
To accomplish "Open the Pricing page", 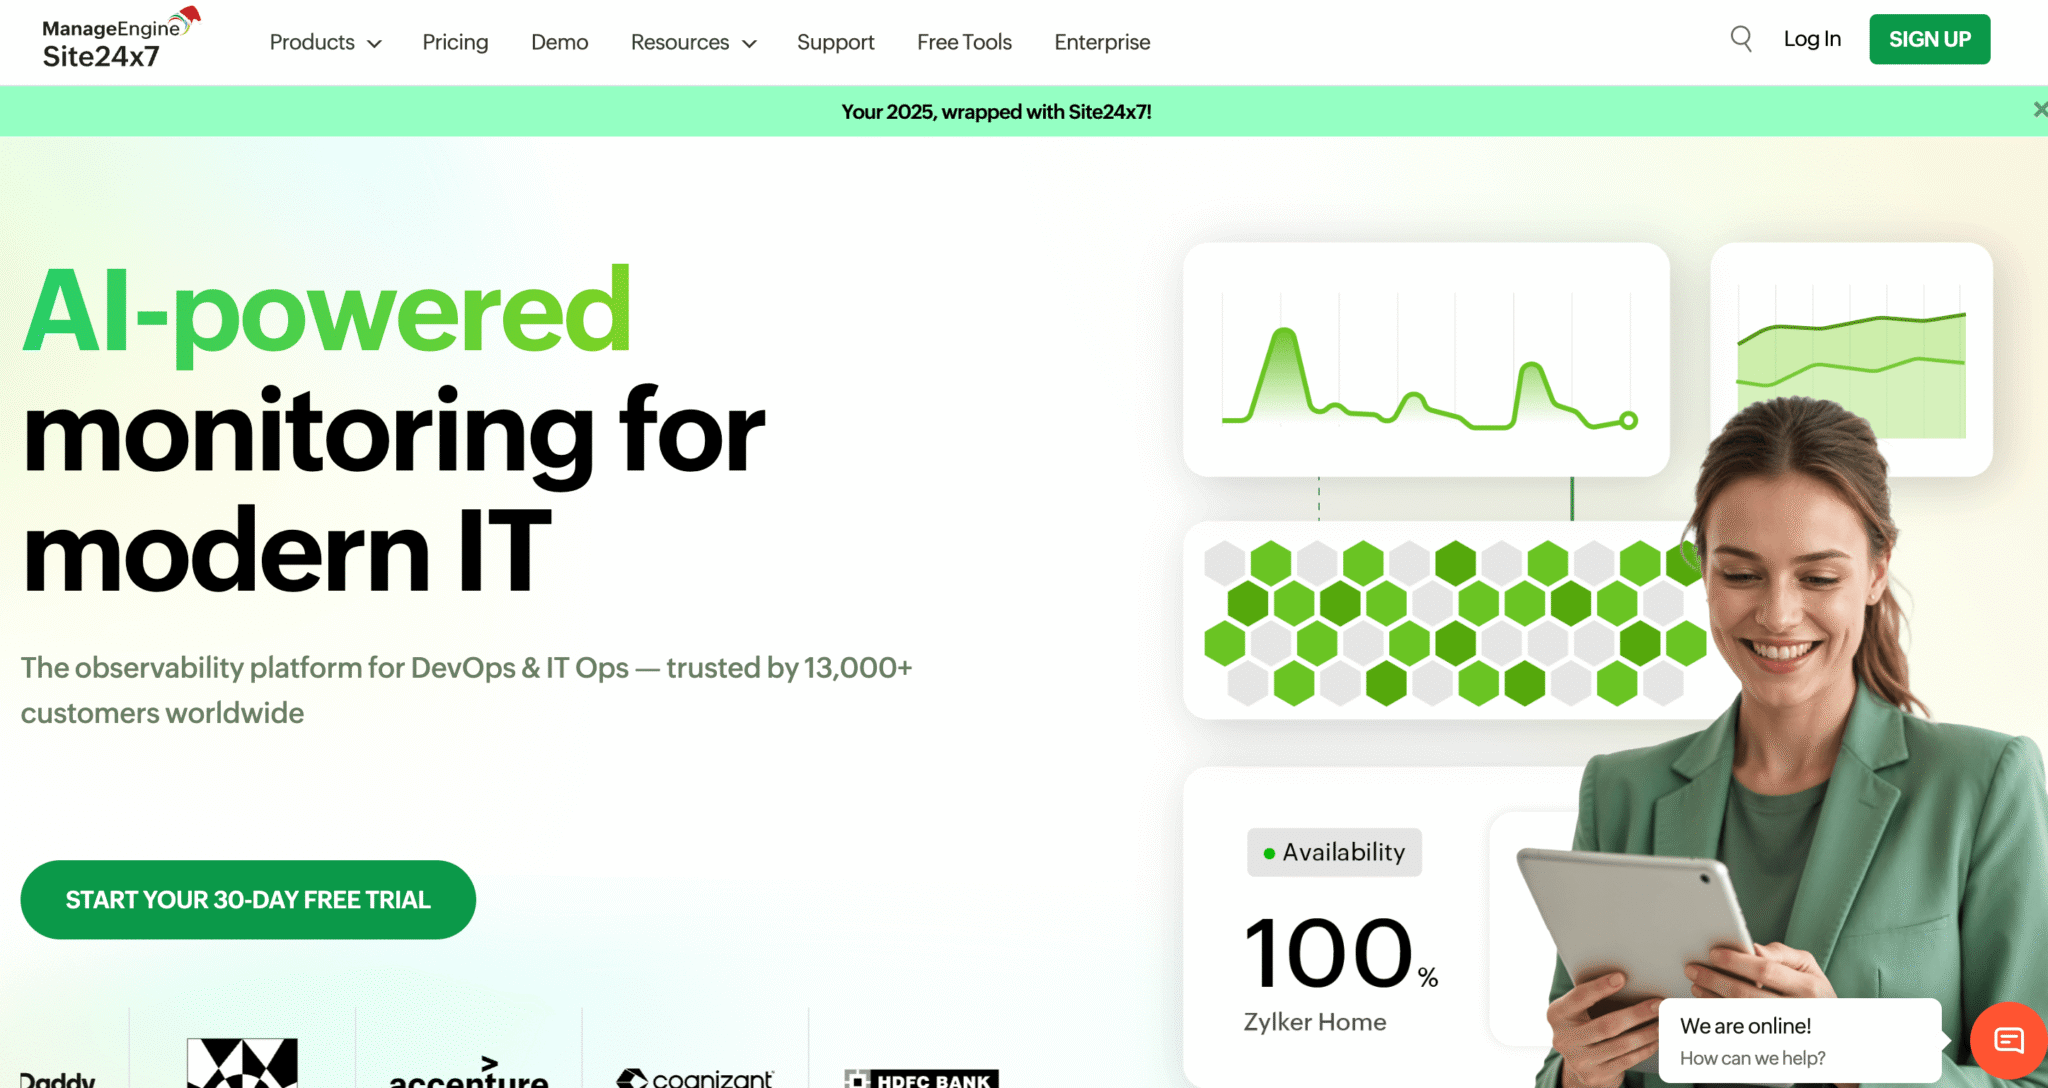I will tap(455, 42).
